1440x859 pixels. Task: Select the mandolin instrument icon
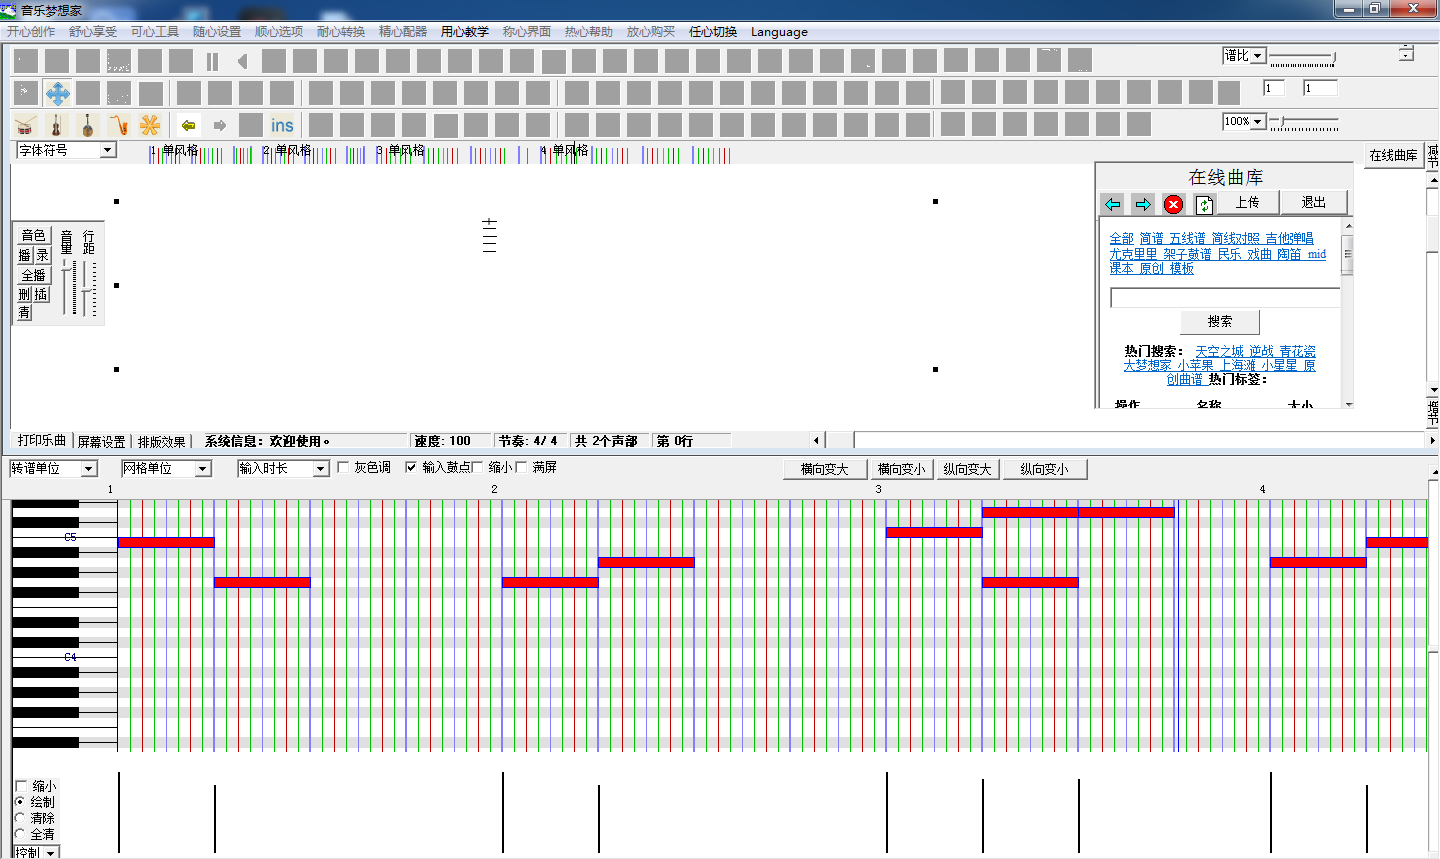click(88, 125)
